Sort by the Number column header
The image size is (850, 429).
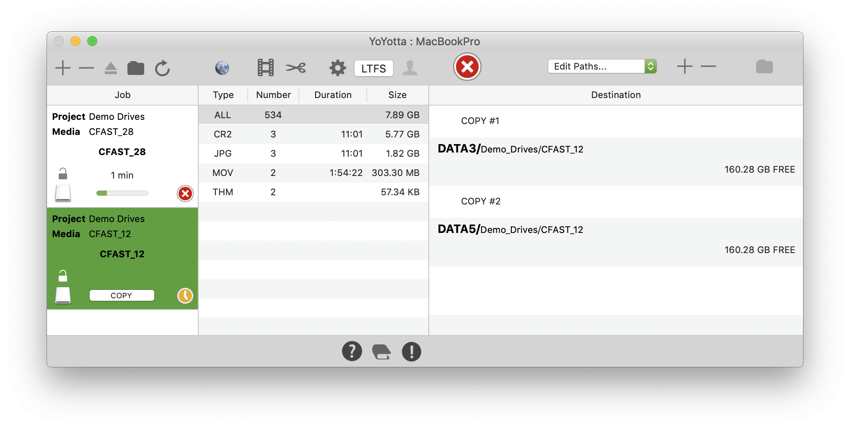pos(273,95)
